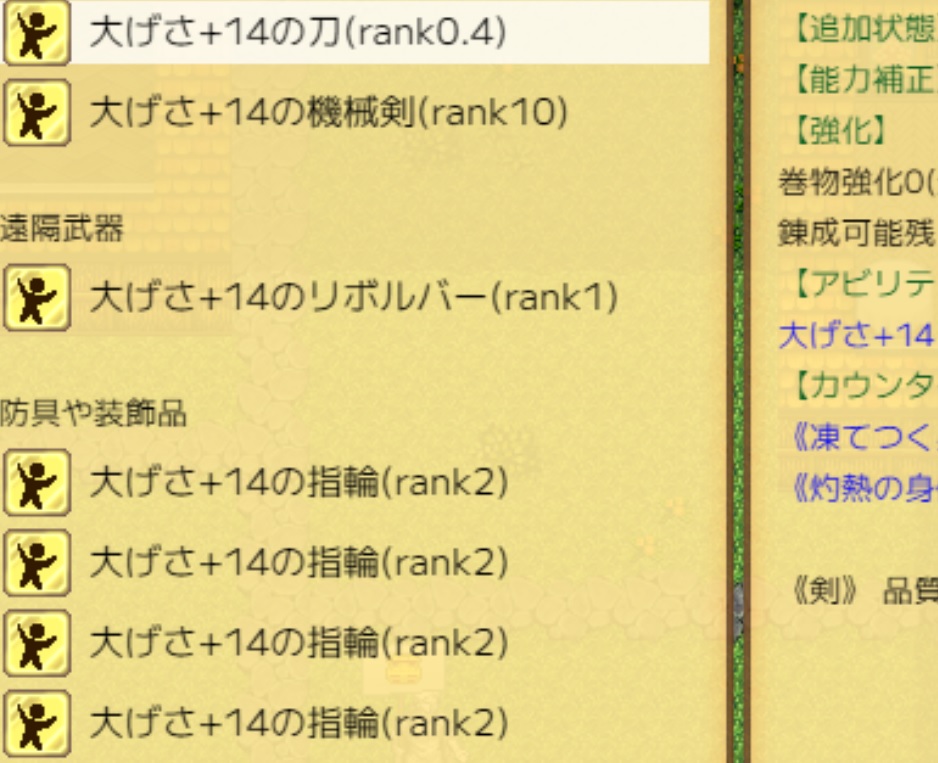
Task: Click the icon next to 大げさ+14の機械剣
Action: pyautogui.click(x=36, y=113)
